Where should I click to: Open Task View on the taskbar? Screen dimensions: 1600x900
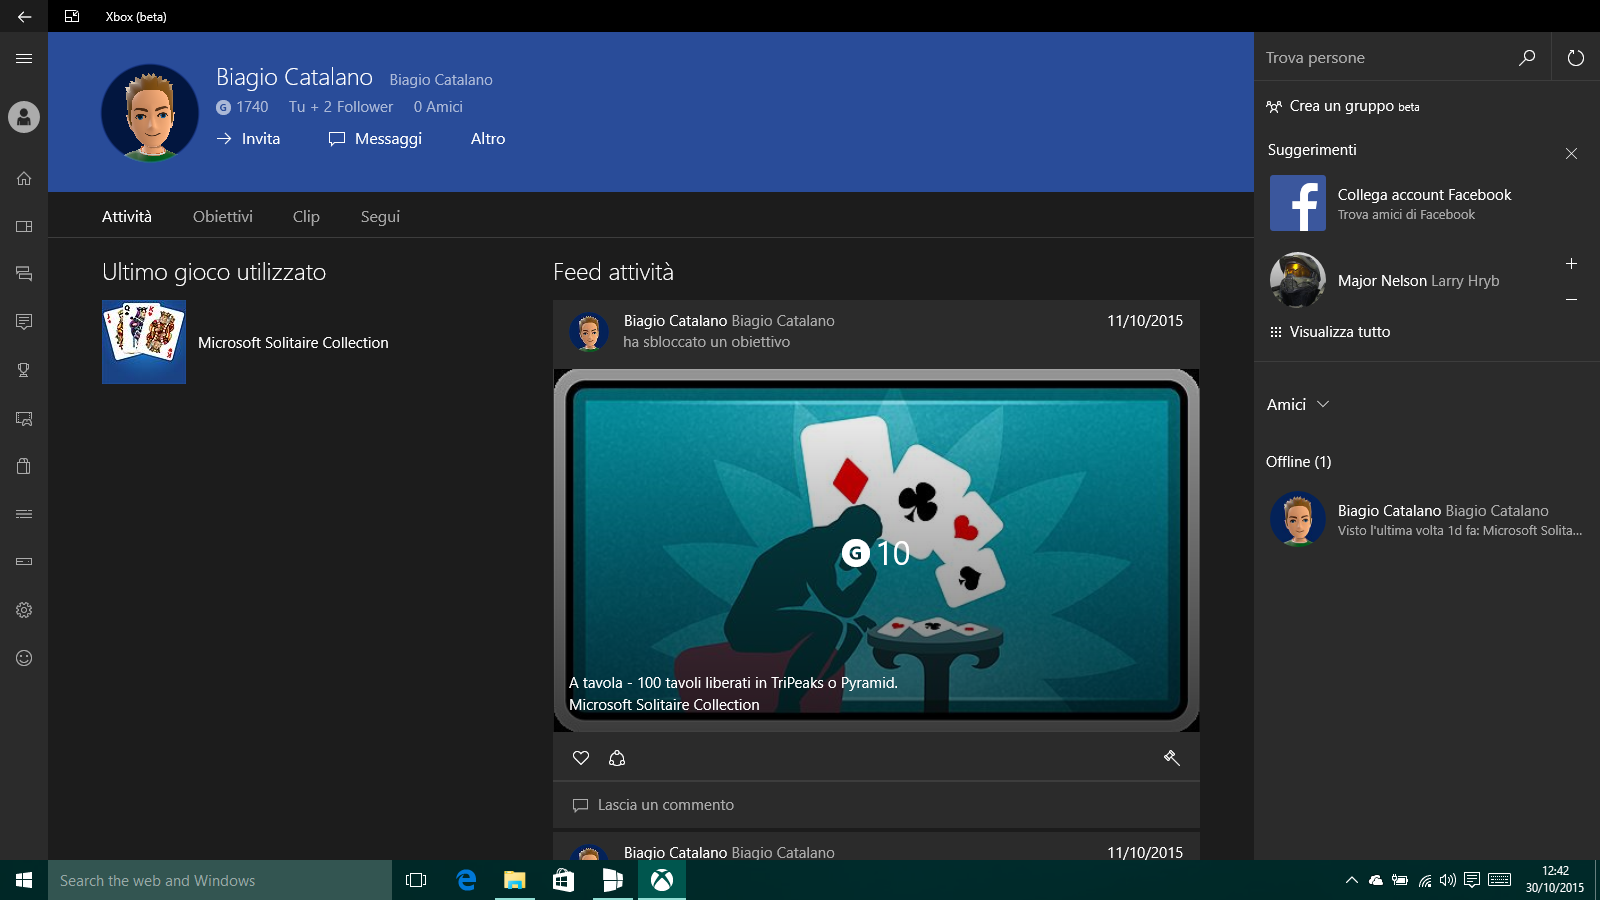click(x=416, y=880)
